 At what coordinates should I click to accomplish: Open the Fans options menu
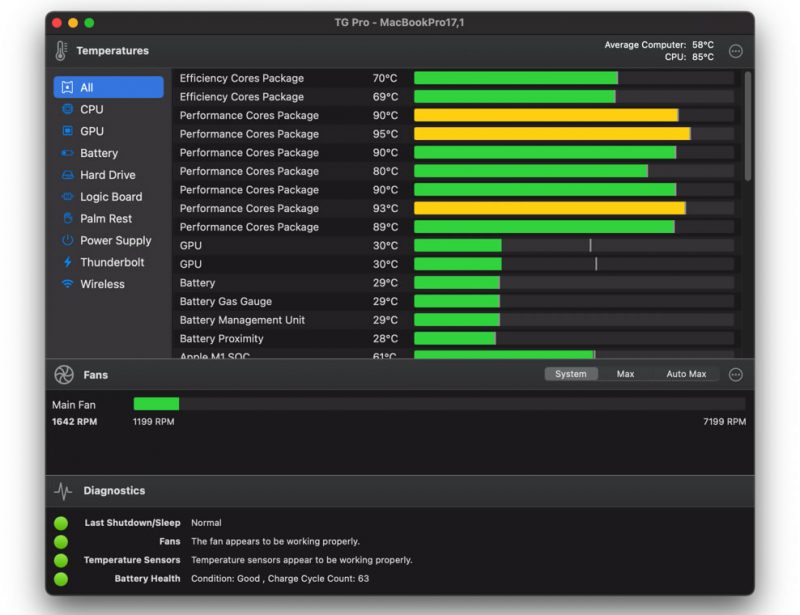point(735,374)
